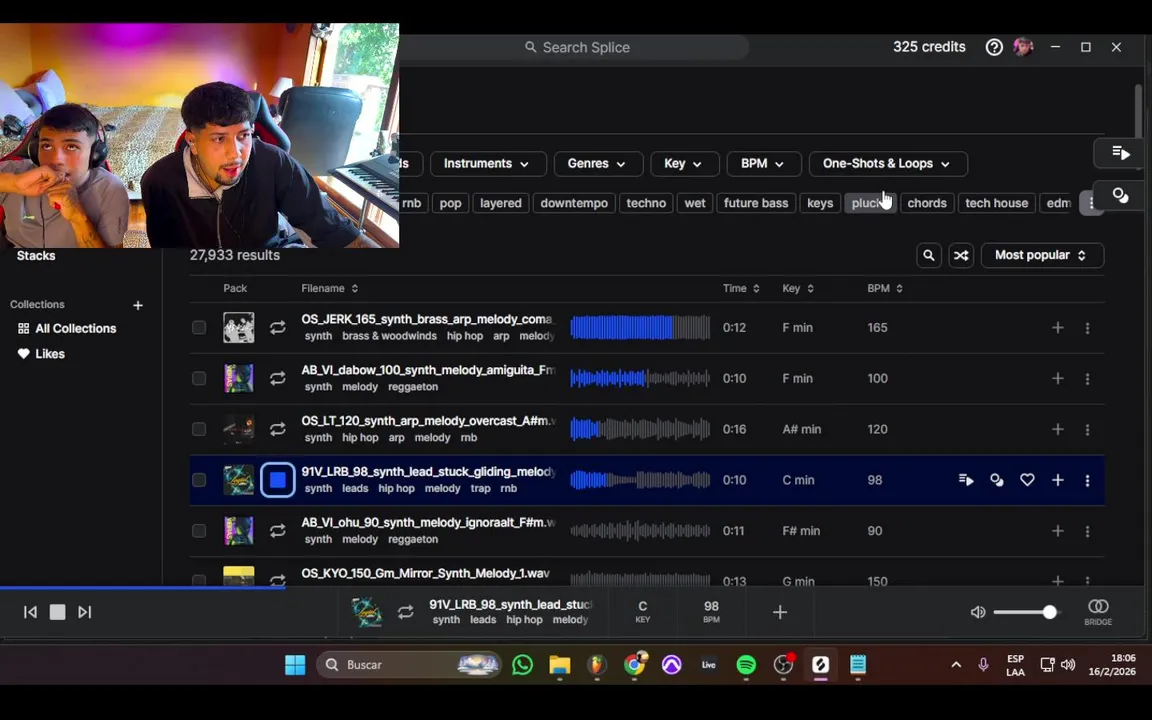Seek in 91V_LRB_98 row waveform
The height and width of the screenshot is (720, 1152).
[x=640, y=480]
